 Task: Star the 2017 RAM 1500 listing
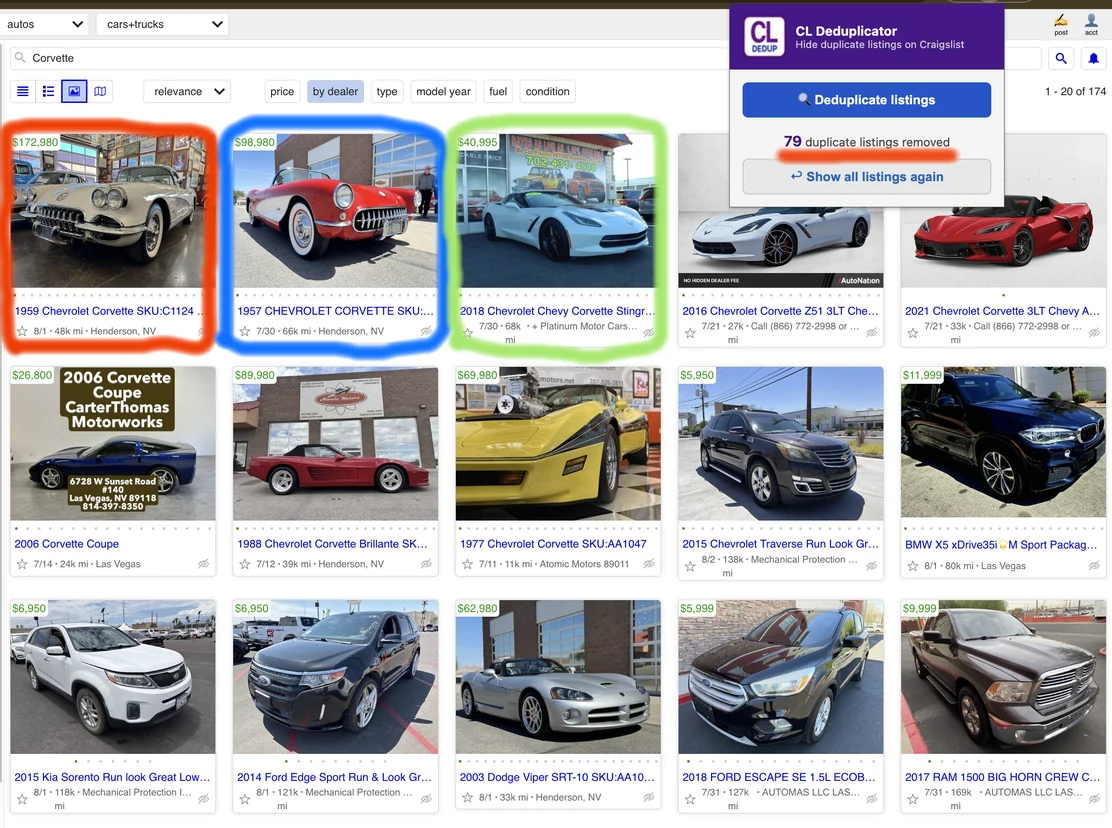913,799
